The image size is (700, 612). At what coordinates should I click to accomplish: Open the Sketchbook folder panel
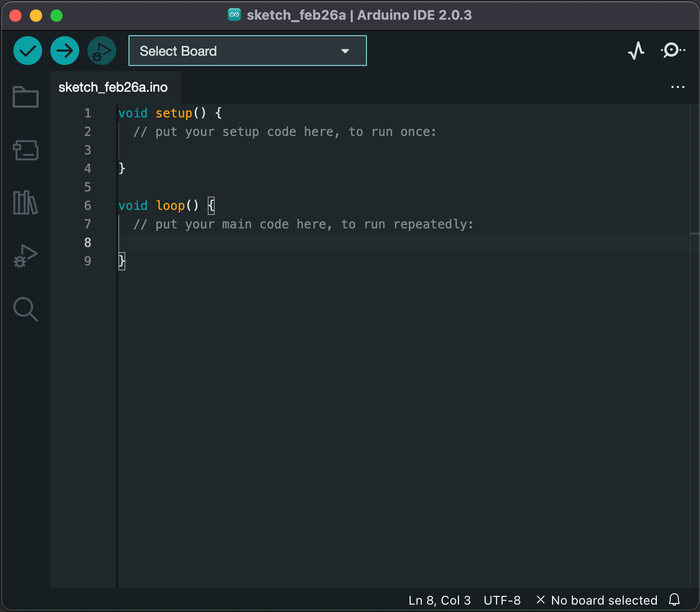[x=25, y=97]
